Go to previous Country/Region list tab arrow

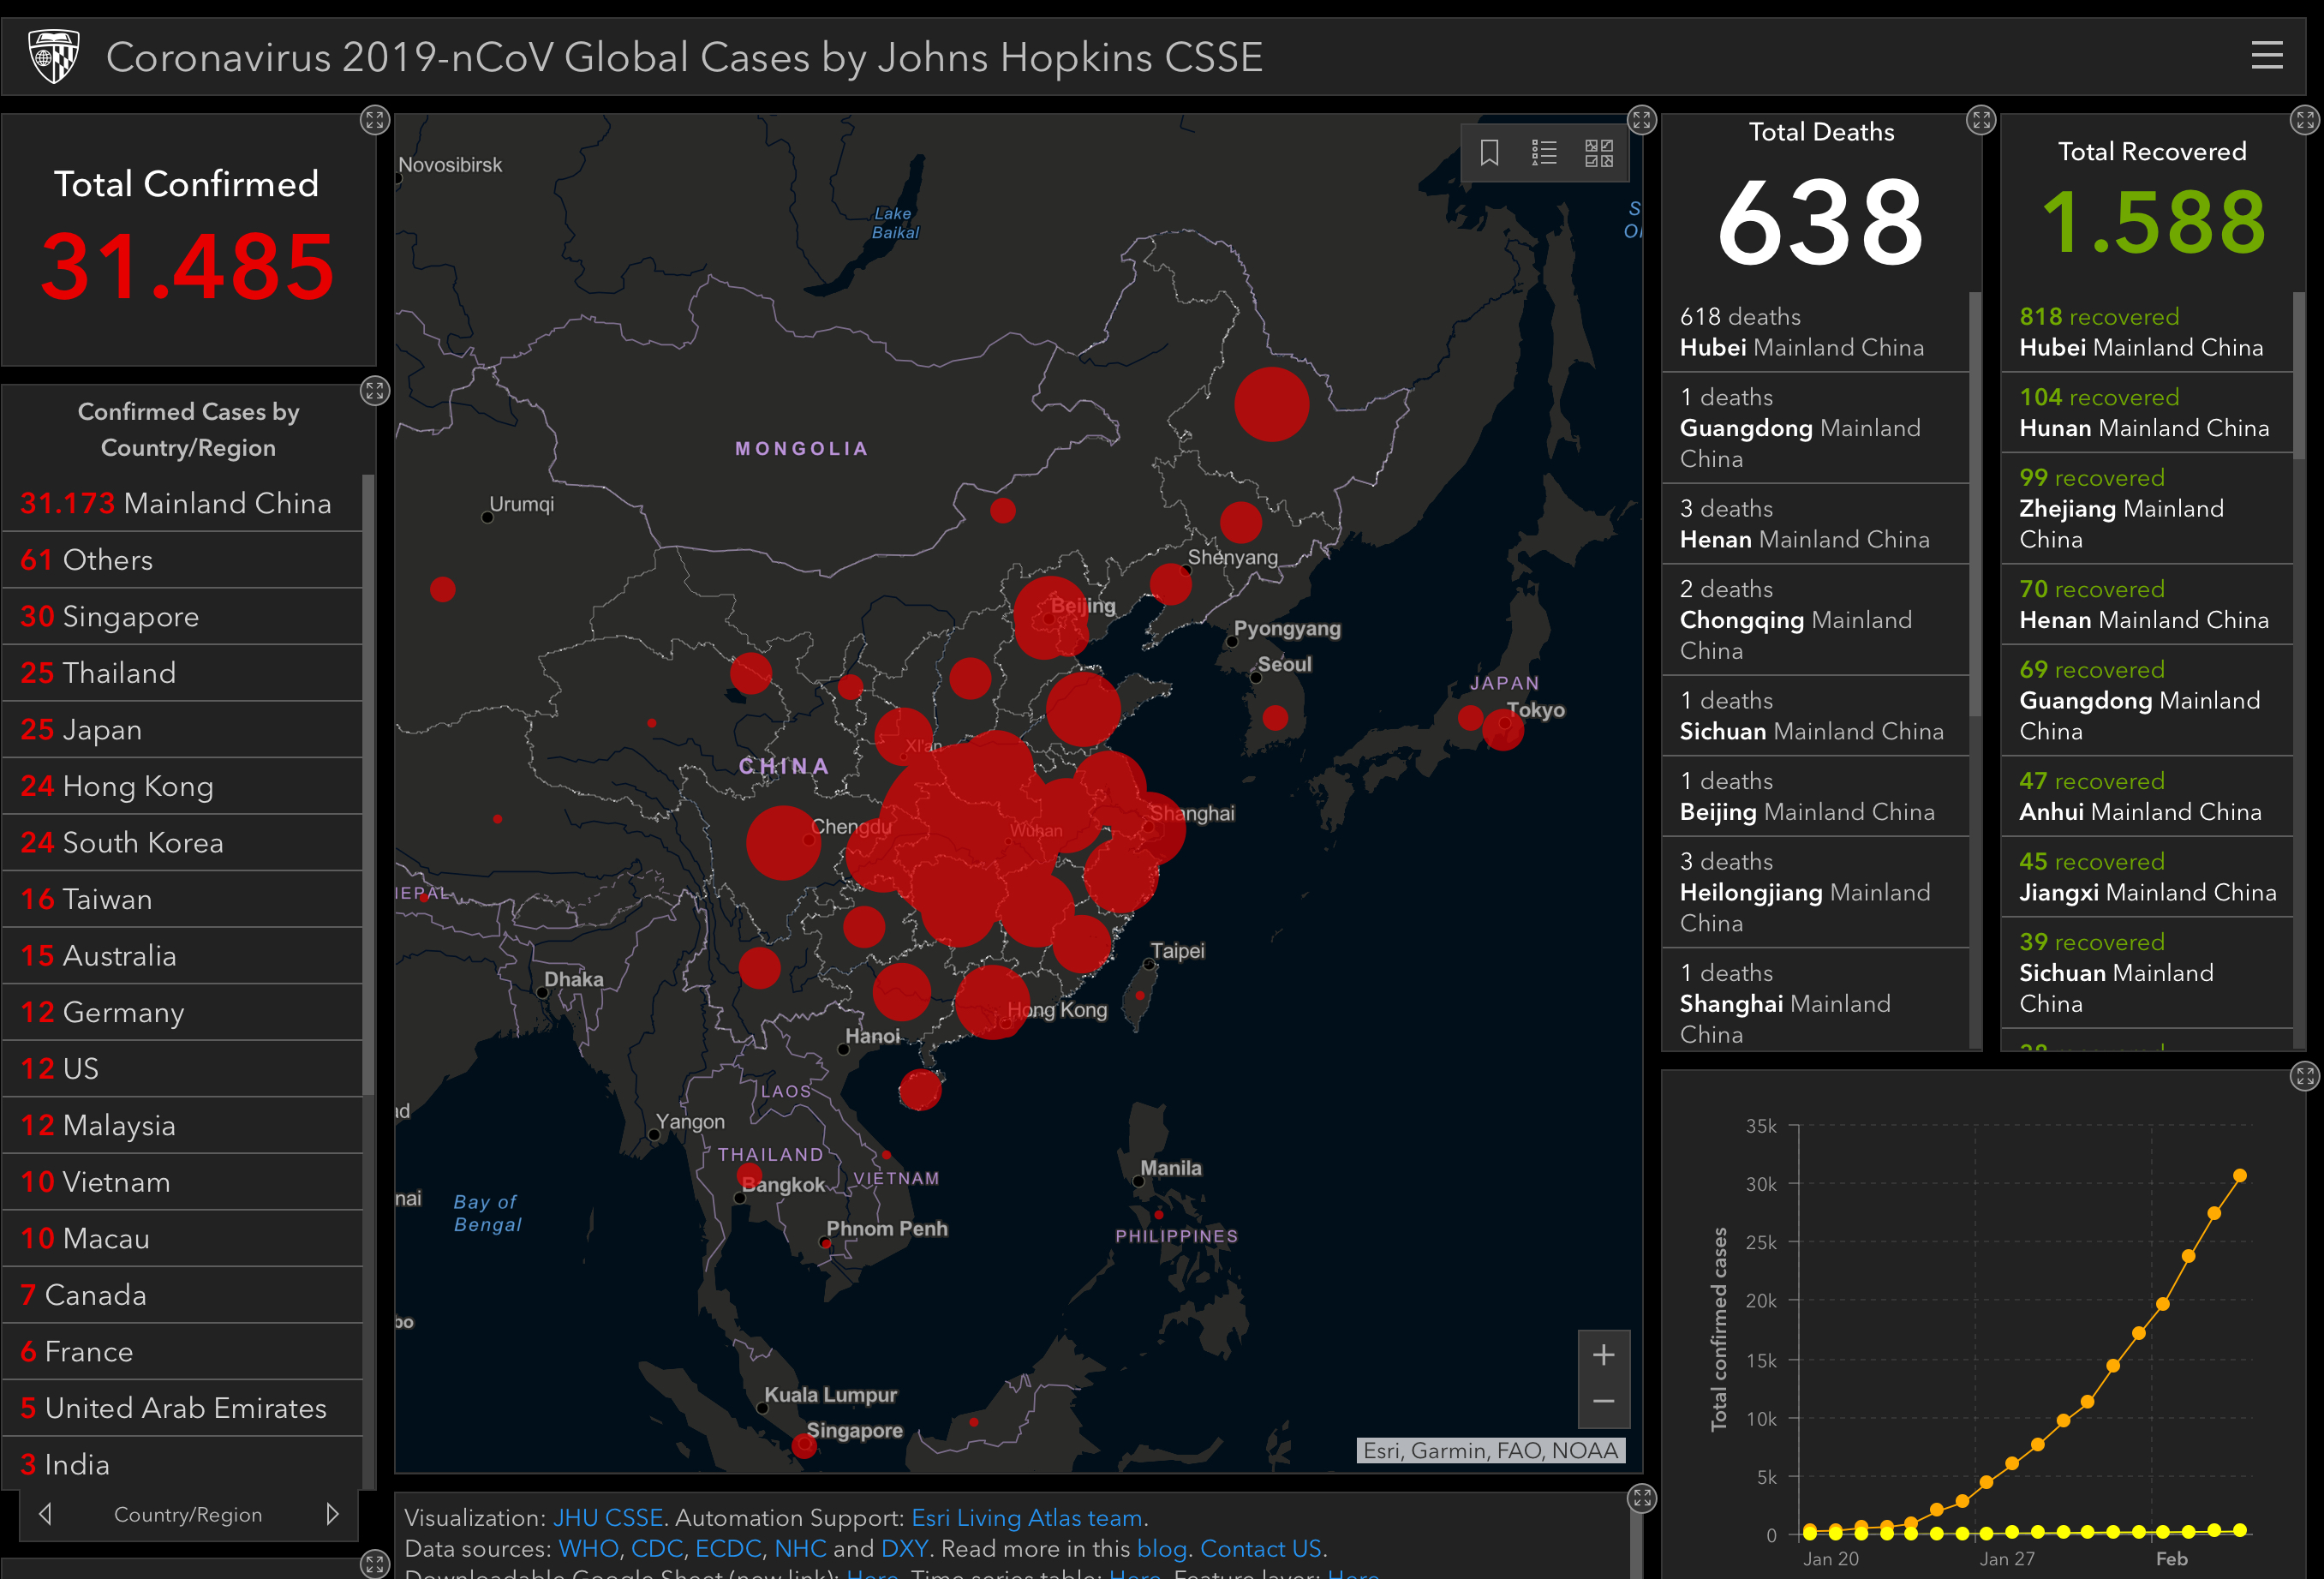(x=45, y=1514)
